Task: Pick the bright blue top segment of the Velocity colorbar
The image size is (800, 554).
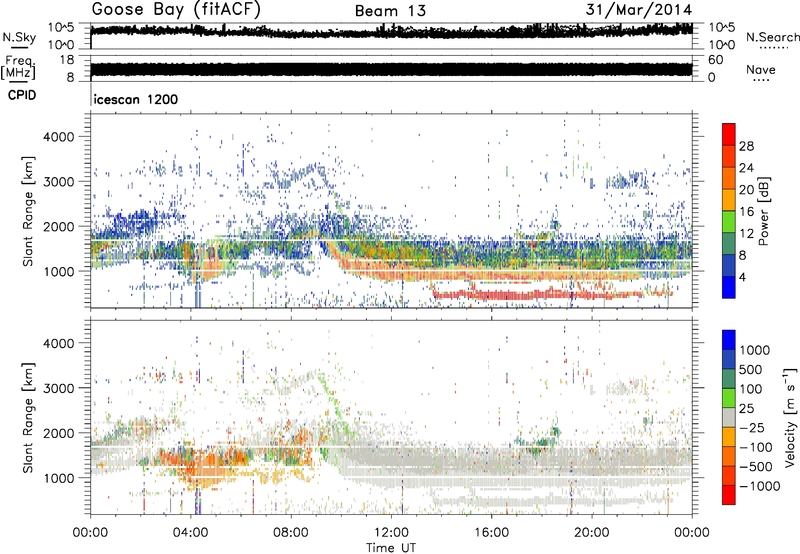Action: tap(729, 340)
